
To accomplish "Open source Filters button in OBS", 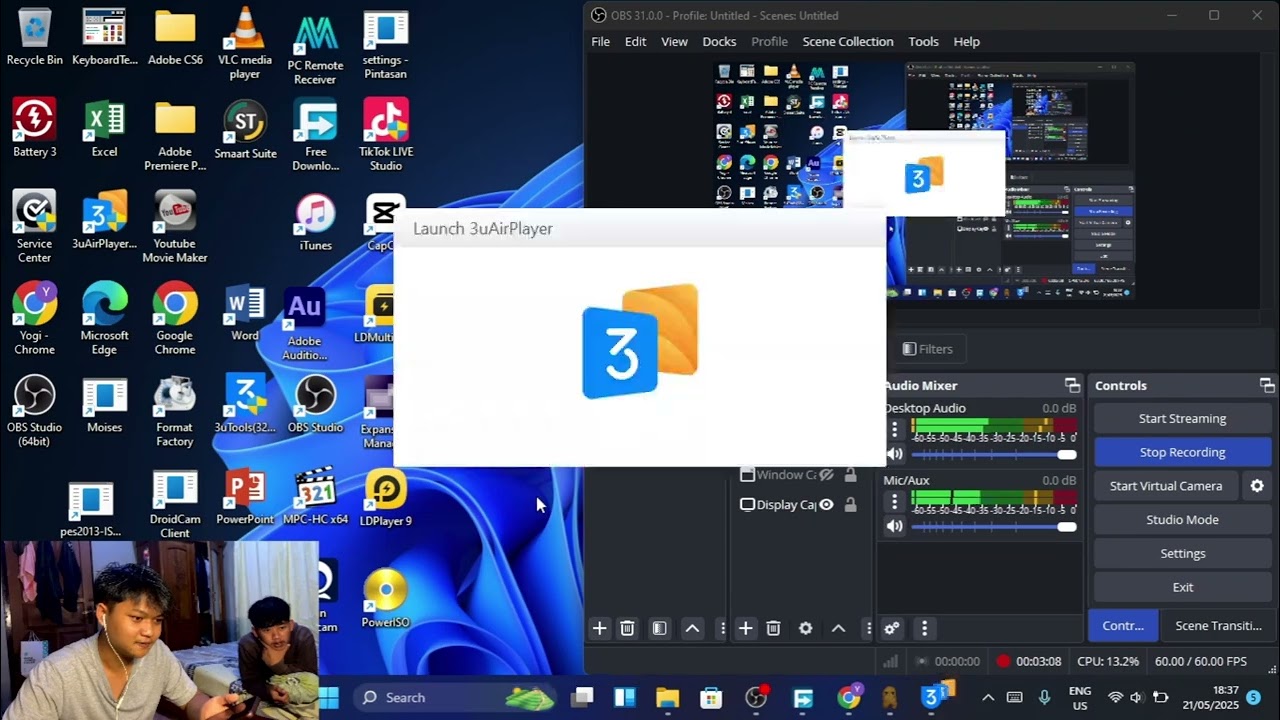I will click(x=927, y=349).
